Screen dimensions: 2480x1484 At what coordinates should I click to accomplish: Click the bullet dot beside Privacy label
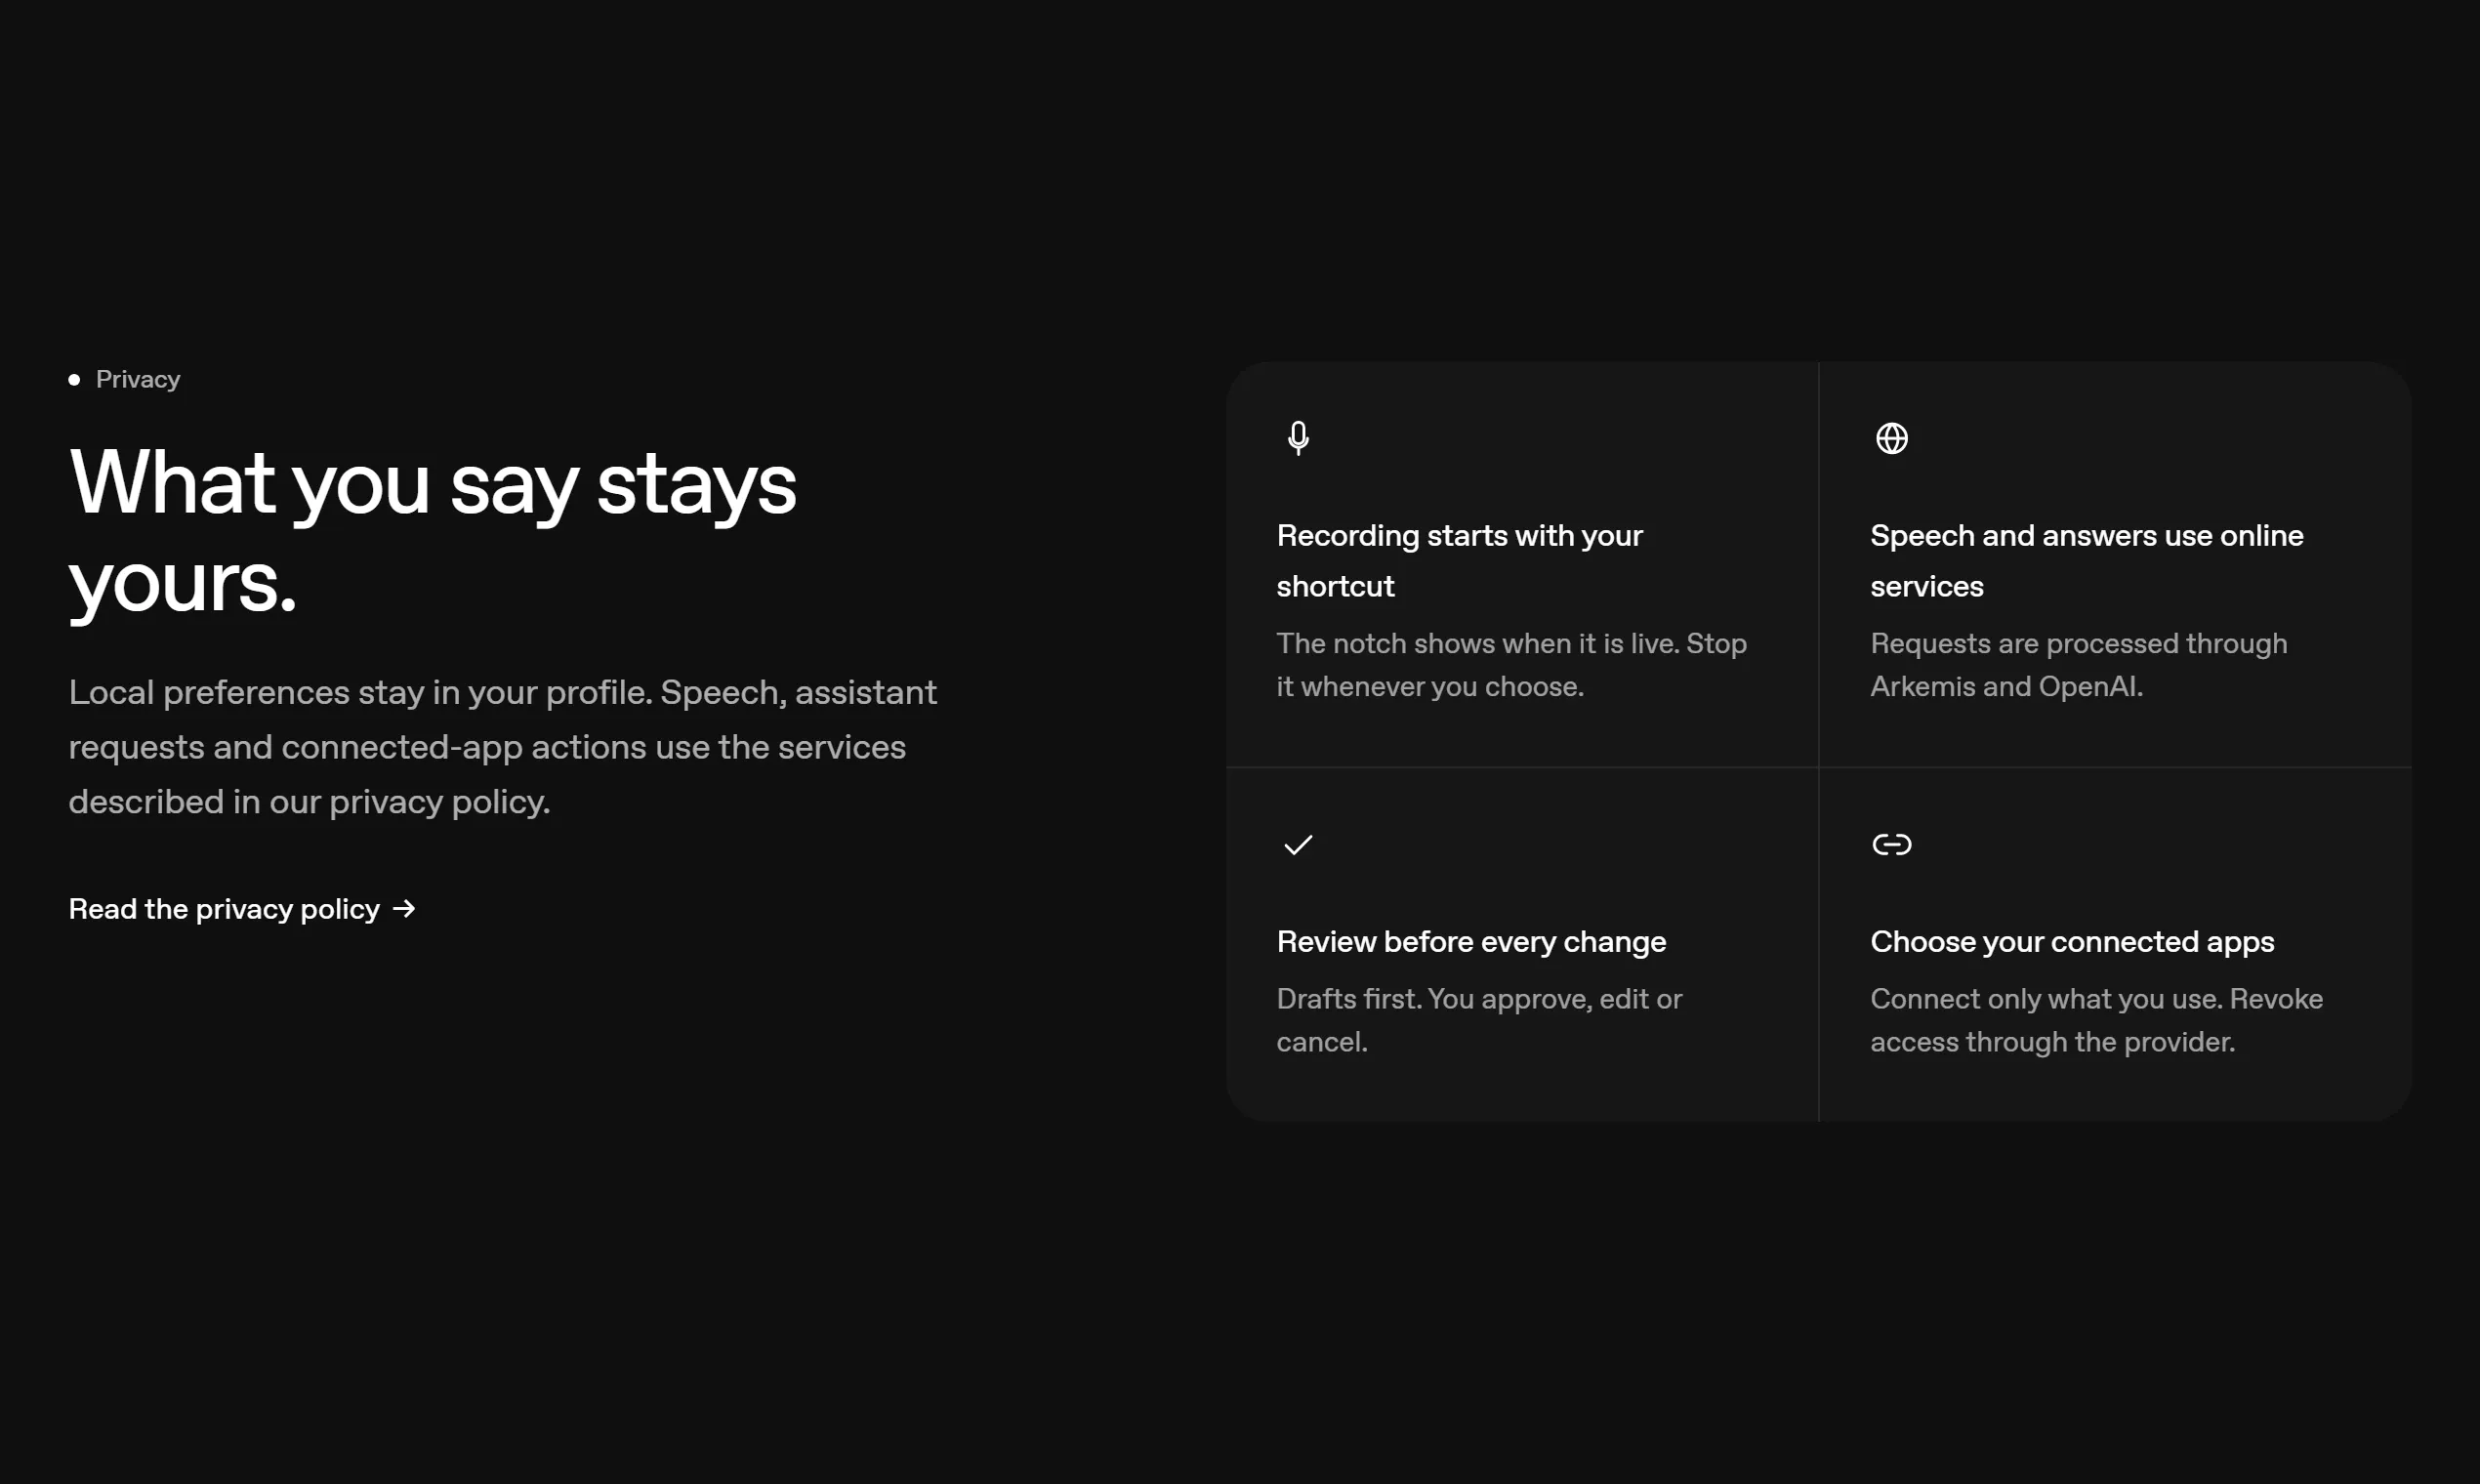click(74, 379)
